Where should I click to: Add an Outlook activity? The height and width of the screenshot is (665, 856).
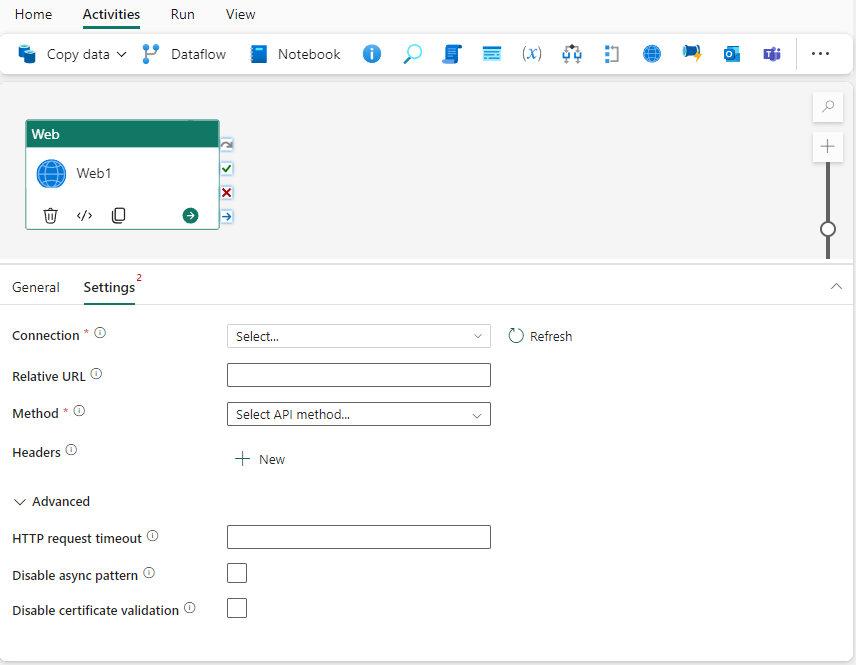pyautogui.click(x=731, y=54)
